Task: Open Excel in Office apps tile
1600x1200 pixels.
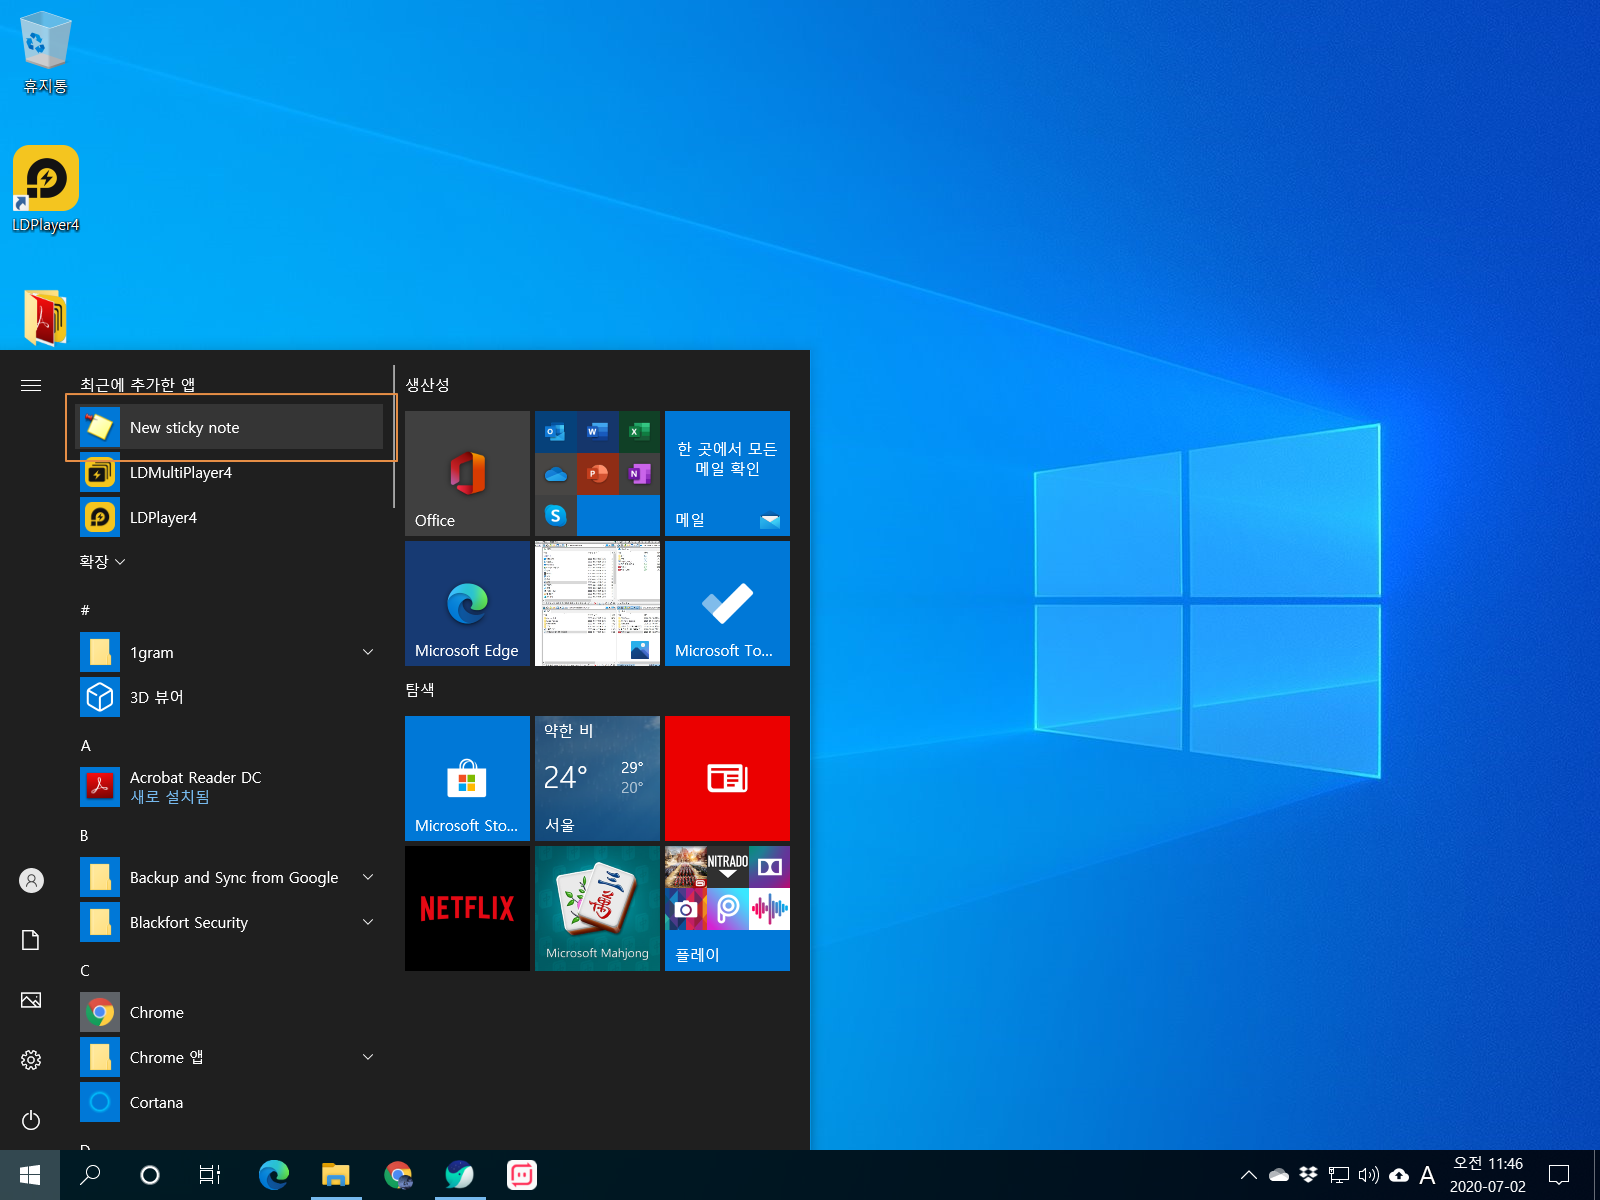Action: 639,431
